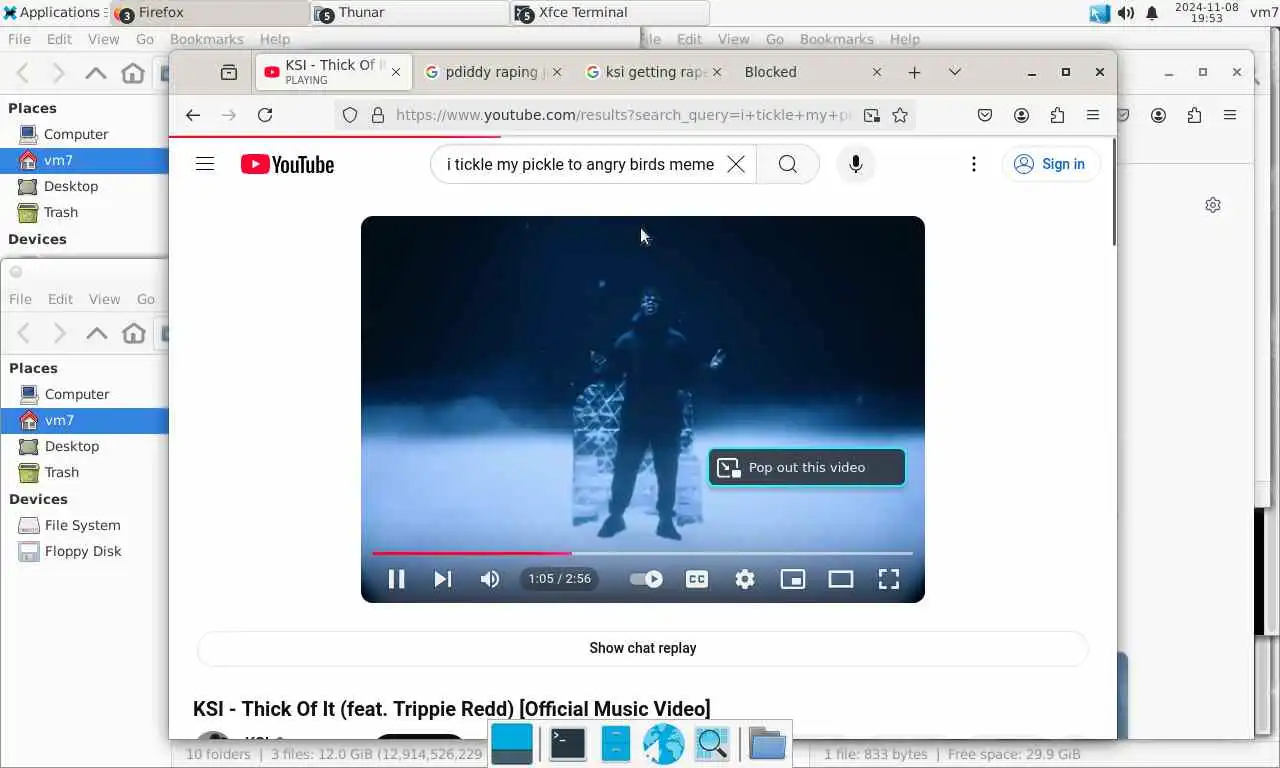Image resolution: width=1280 pixels, height=768 pixels.
Task: Bookmark this page with the star
Action: (x=900, y=115)
